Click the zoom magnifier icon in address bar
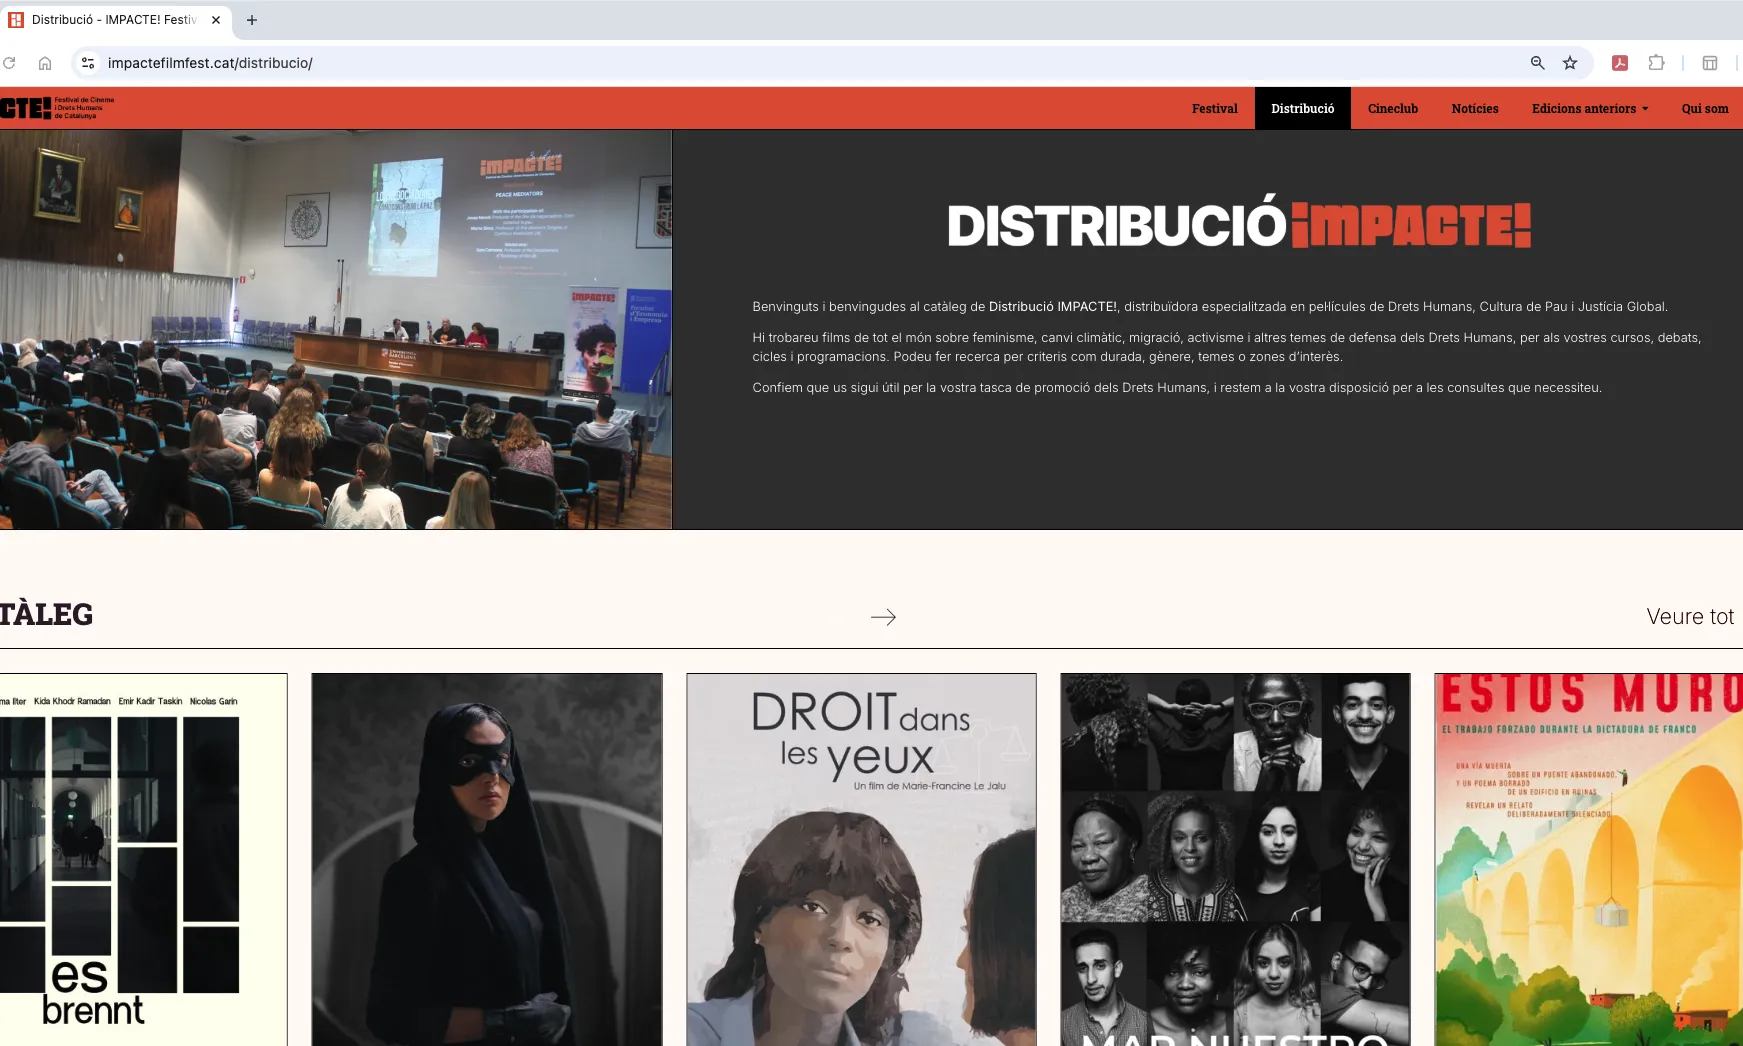The width and height of the screenshot is (1743, 1046). [x=1538, y=63]
